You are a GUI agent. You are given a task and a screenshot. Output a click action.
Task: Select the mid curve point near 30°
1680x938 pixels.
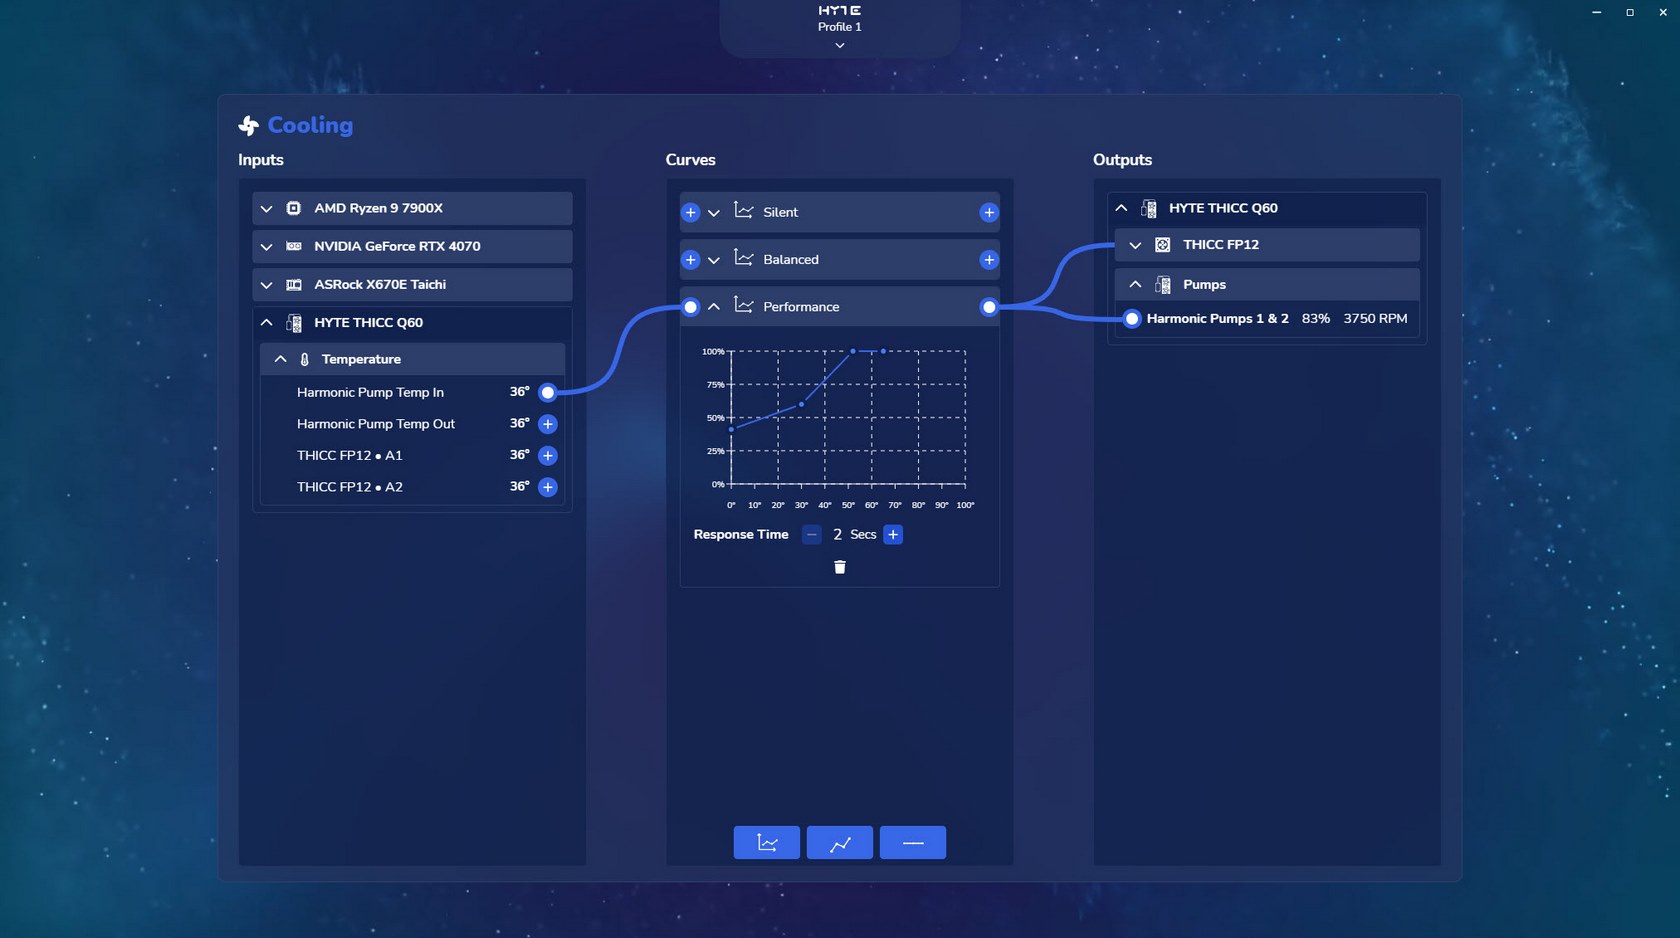coord(802,404)
